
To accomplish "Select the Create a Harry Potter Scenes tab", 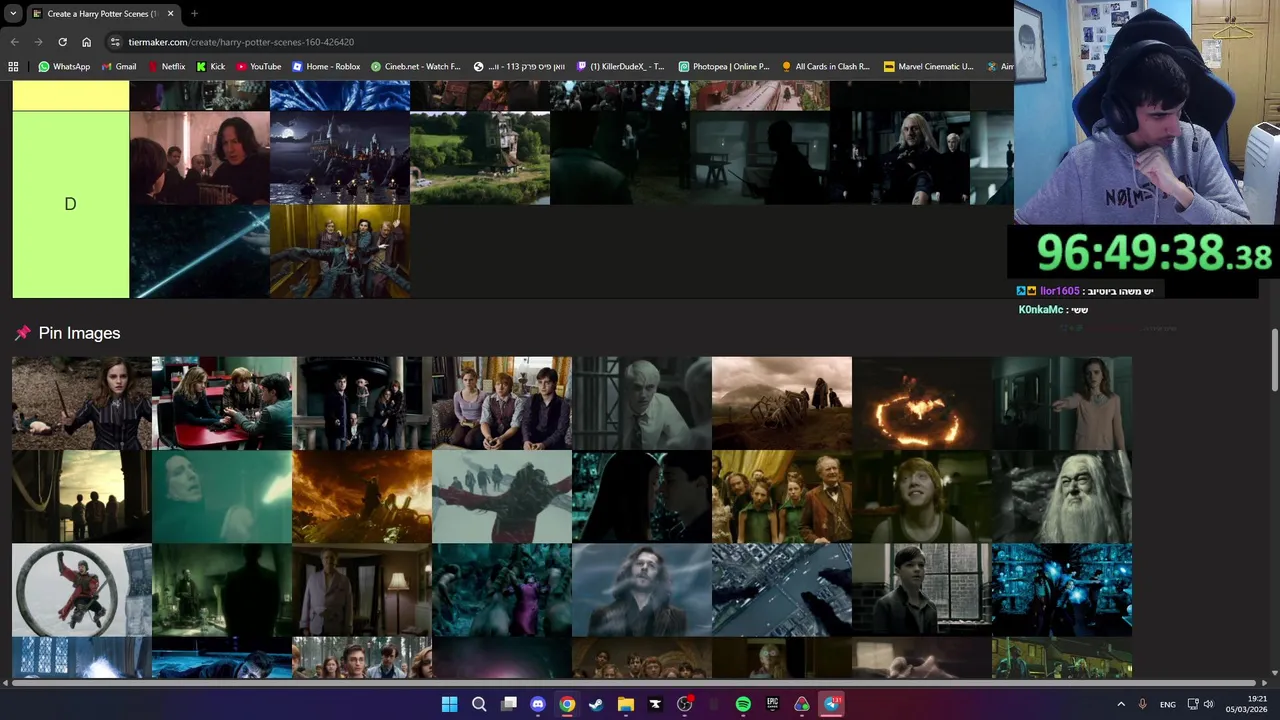I will click(x=102, y=14).
